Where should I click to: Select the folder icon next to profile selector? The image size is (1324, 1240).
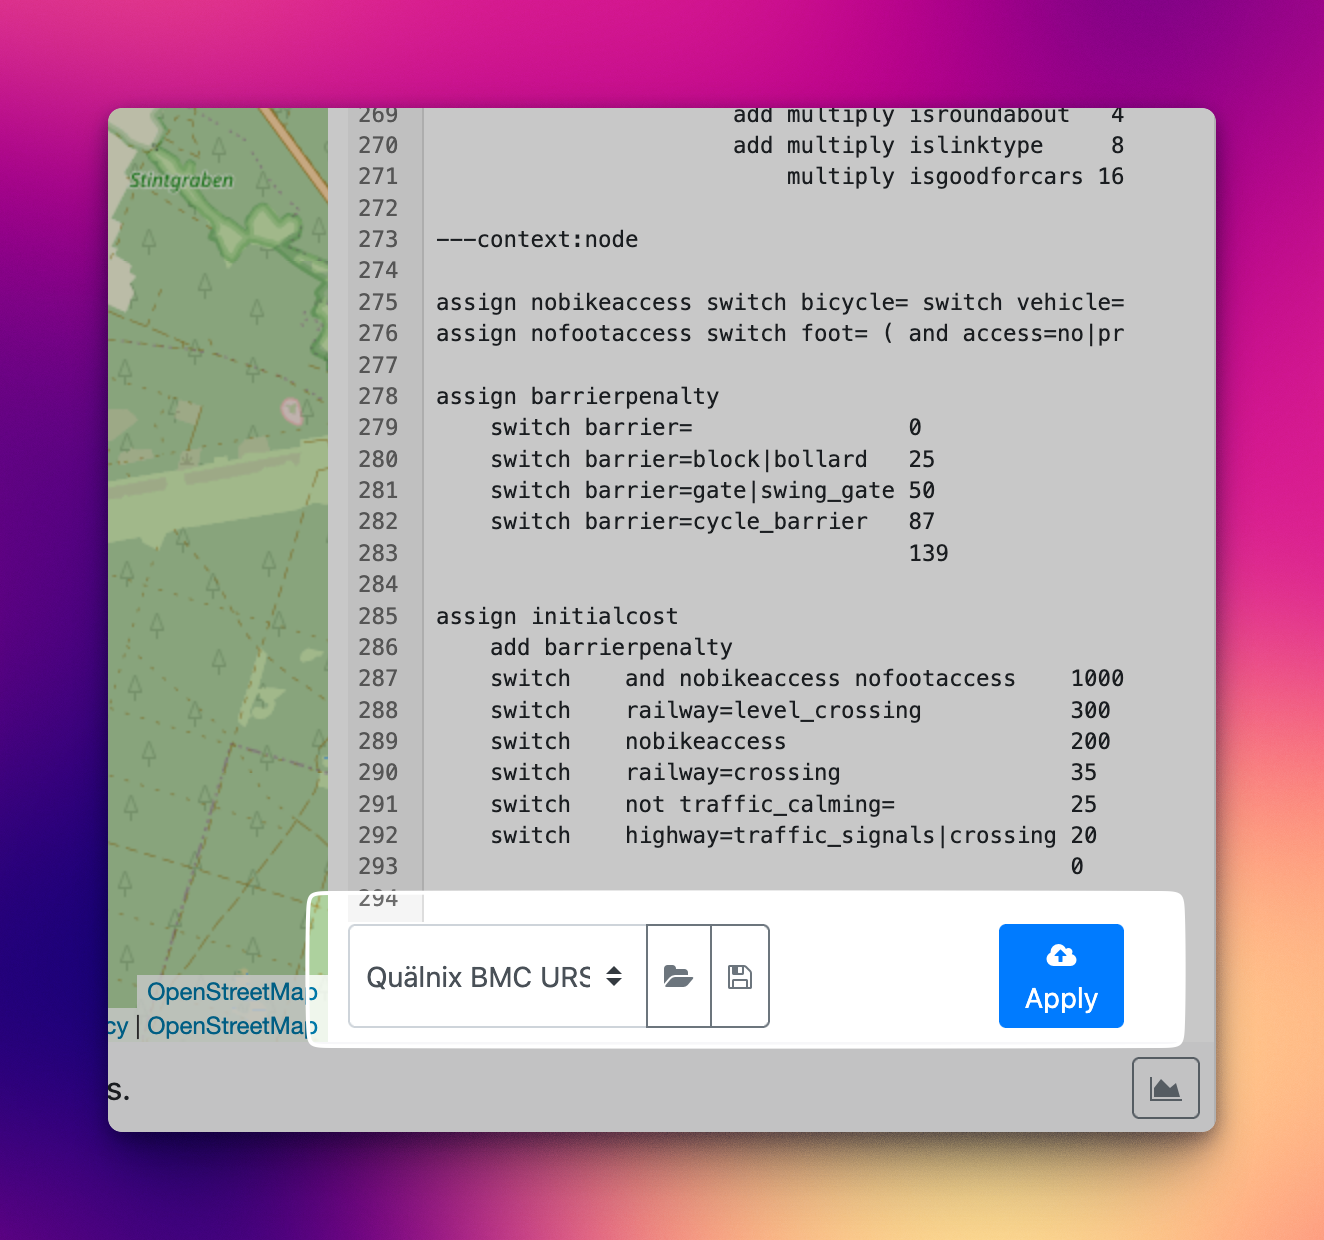678,976
